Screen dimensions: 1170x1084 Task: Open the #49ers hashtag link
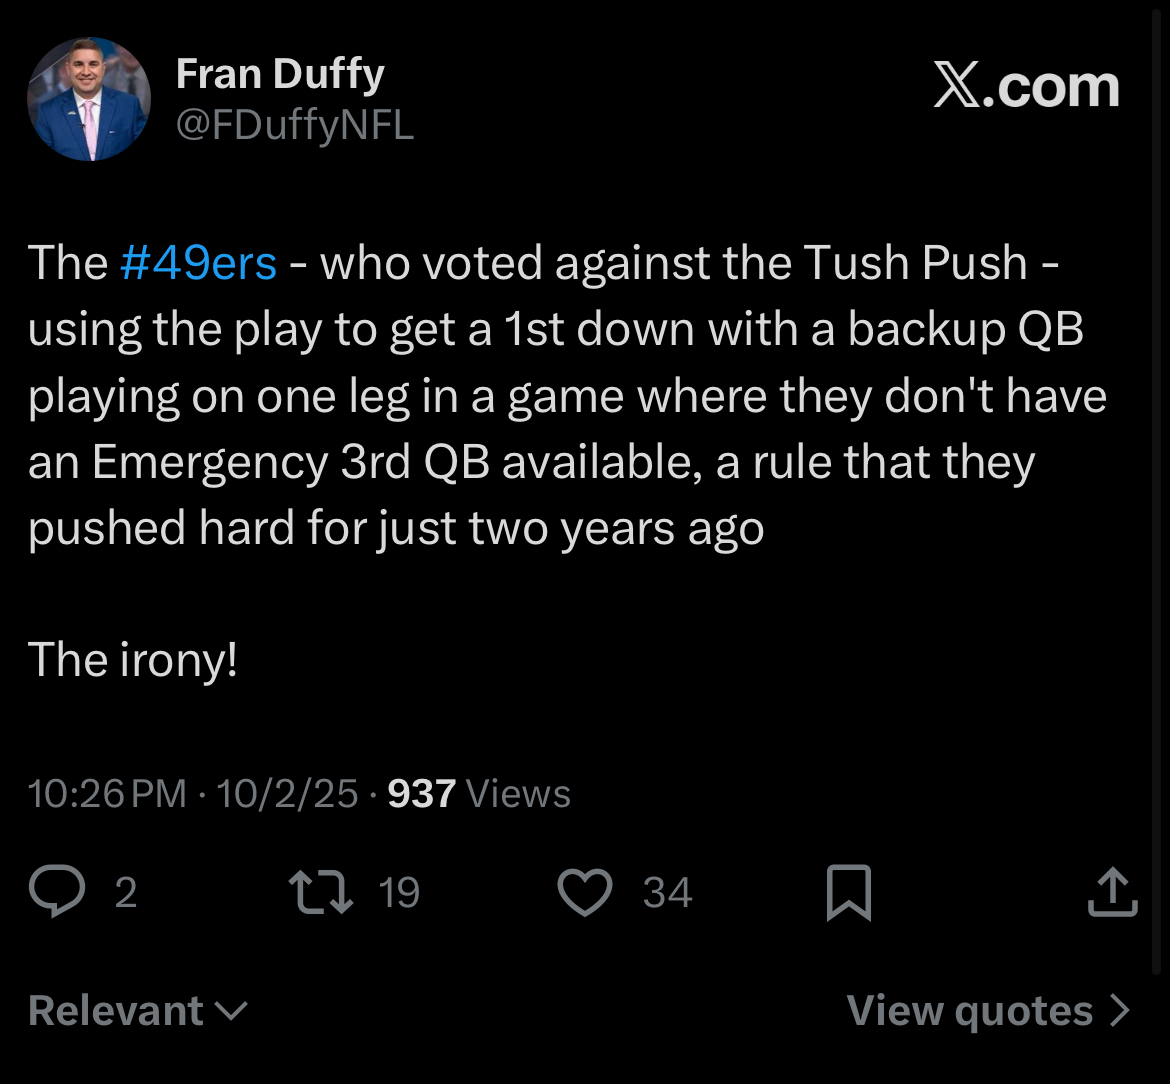tap(197, 263)
